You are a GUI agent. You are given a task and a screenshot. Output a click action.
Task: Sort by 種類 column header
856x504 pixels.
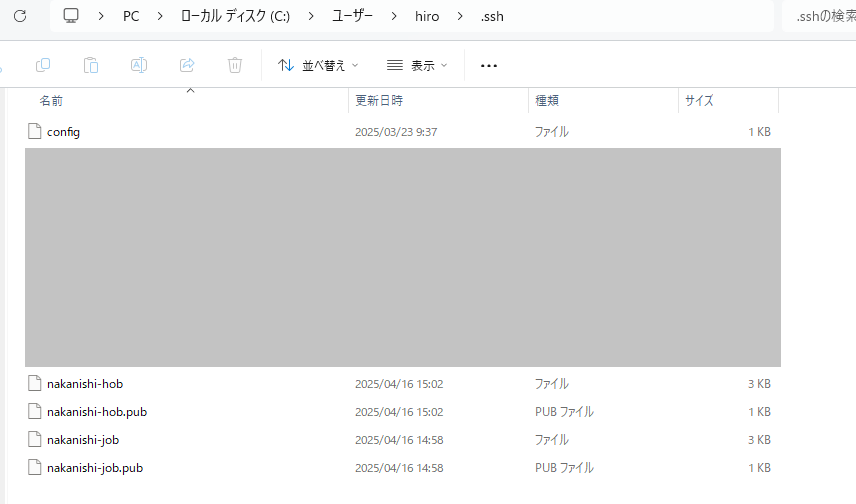pos(546,100)
